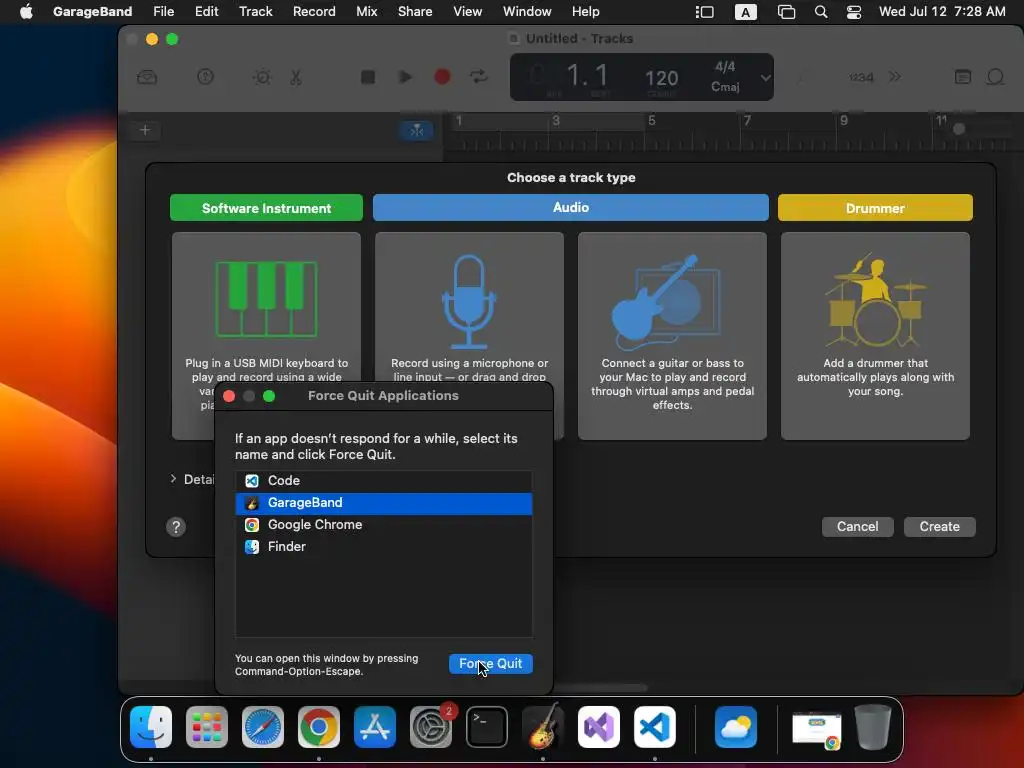Expand the Details disclosure triangle

(x=173, y=479)
